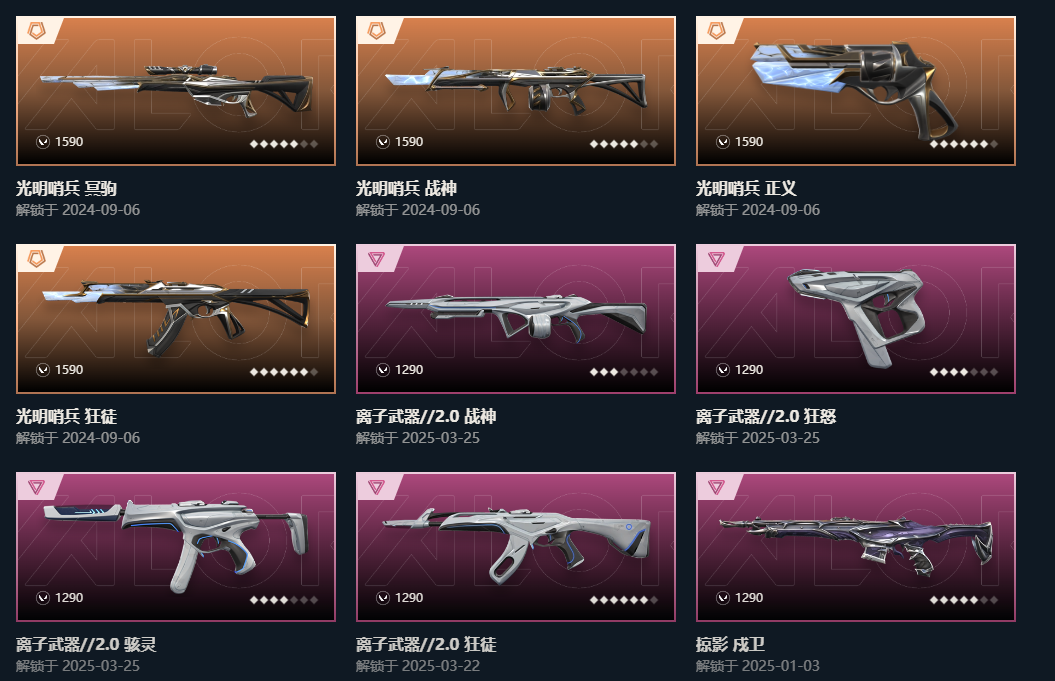Screen dimensions: 1055x681
Task: Click the 掠影 戍卫 skin name
Action: pyautogui.click(x=730, y=645)
